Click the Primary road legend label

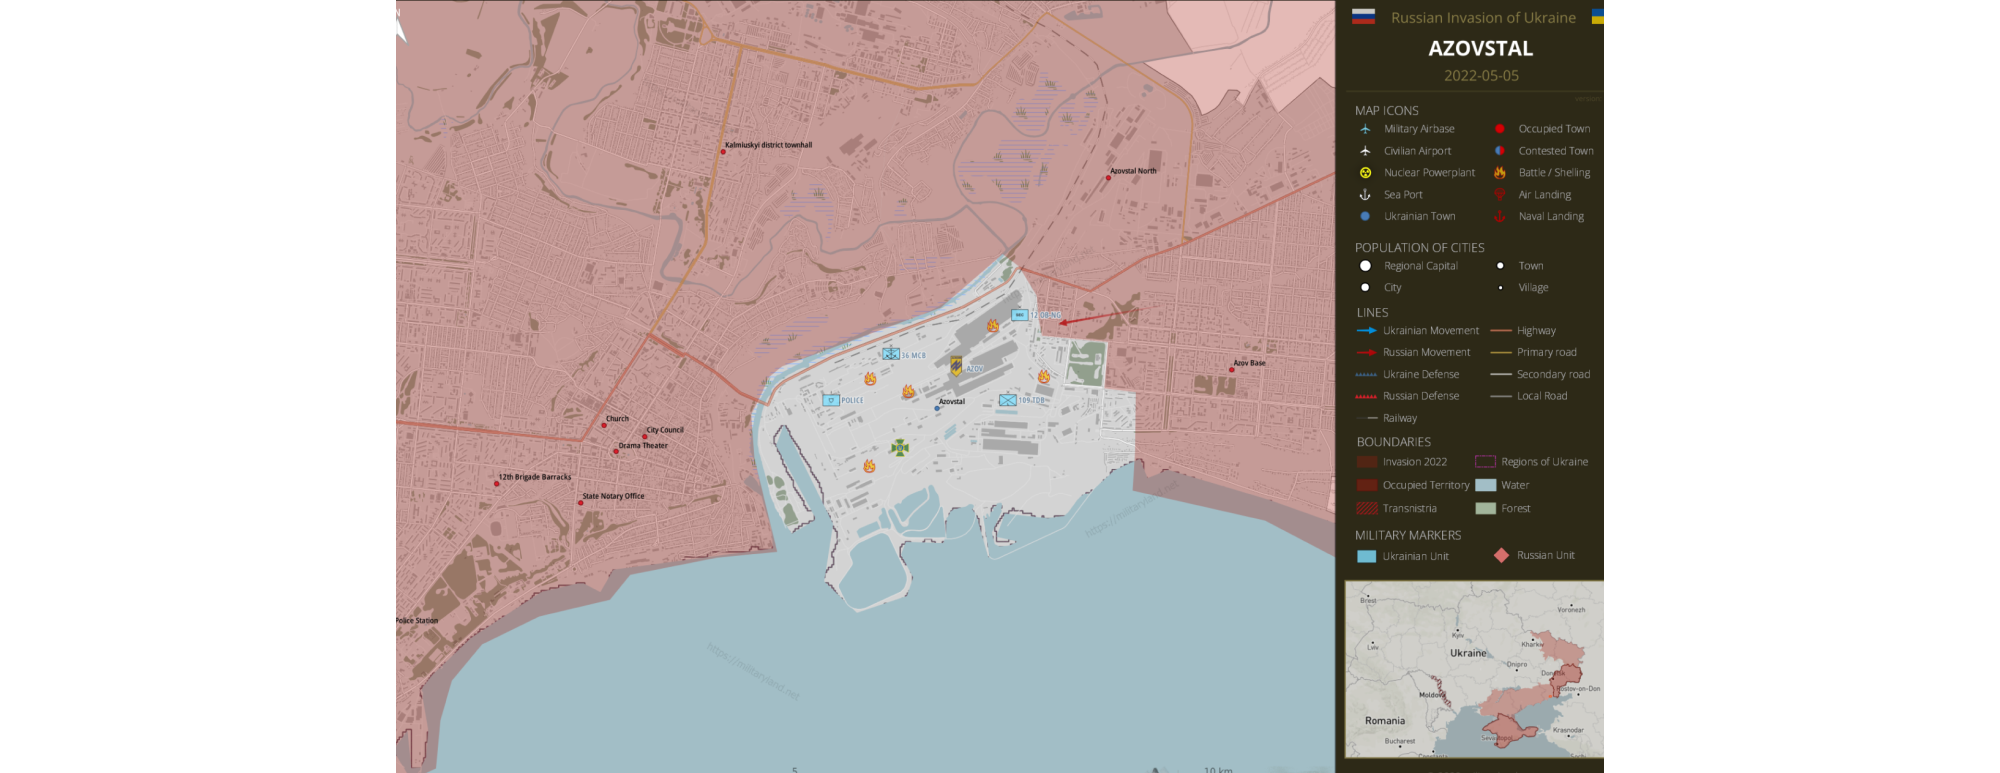point(1546,352)
